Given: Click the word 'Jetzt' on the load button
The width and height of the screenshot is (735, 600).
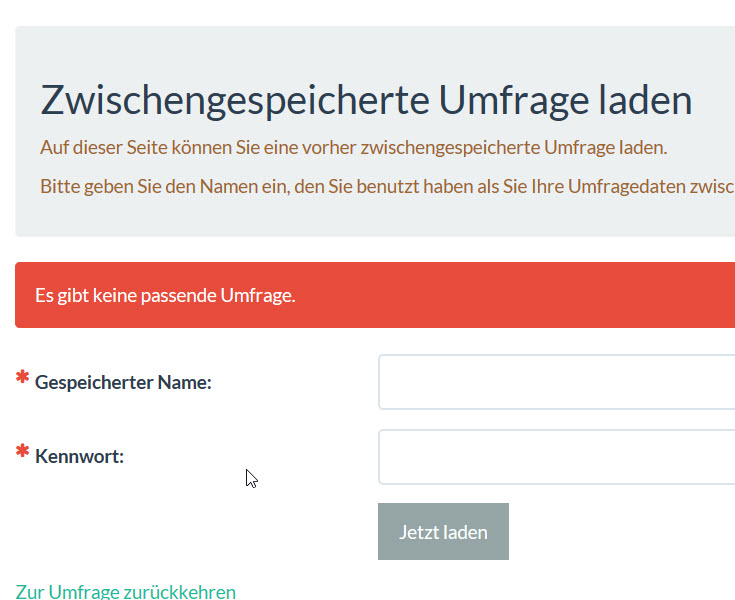Looking at the screenshot, I should point(416,532).
